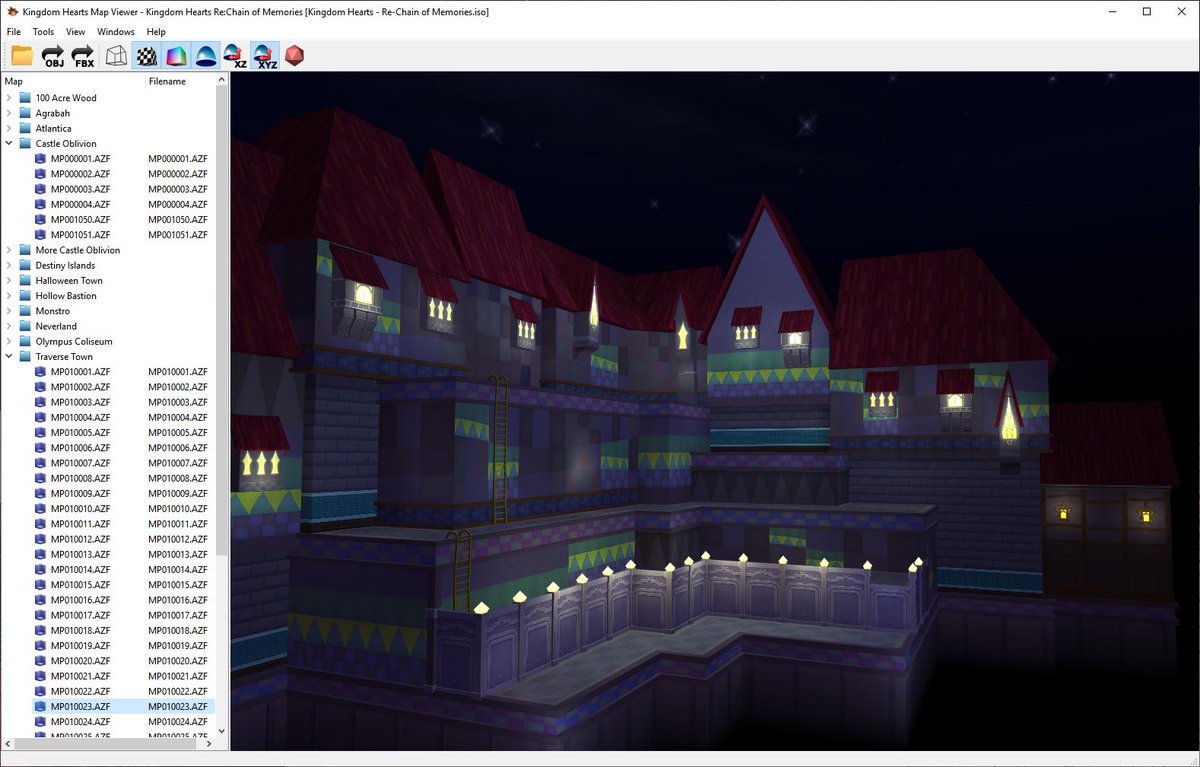
Task: Select map MP010019.AZF
Action: 80,645
